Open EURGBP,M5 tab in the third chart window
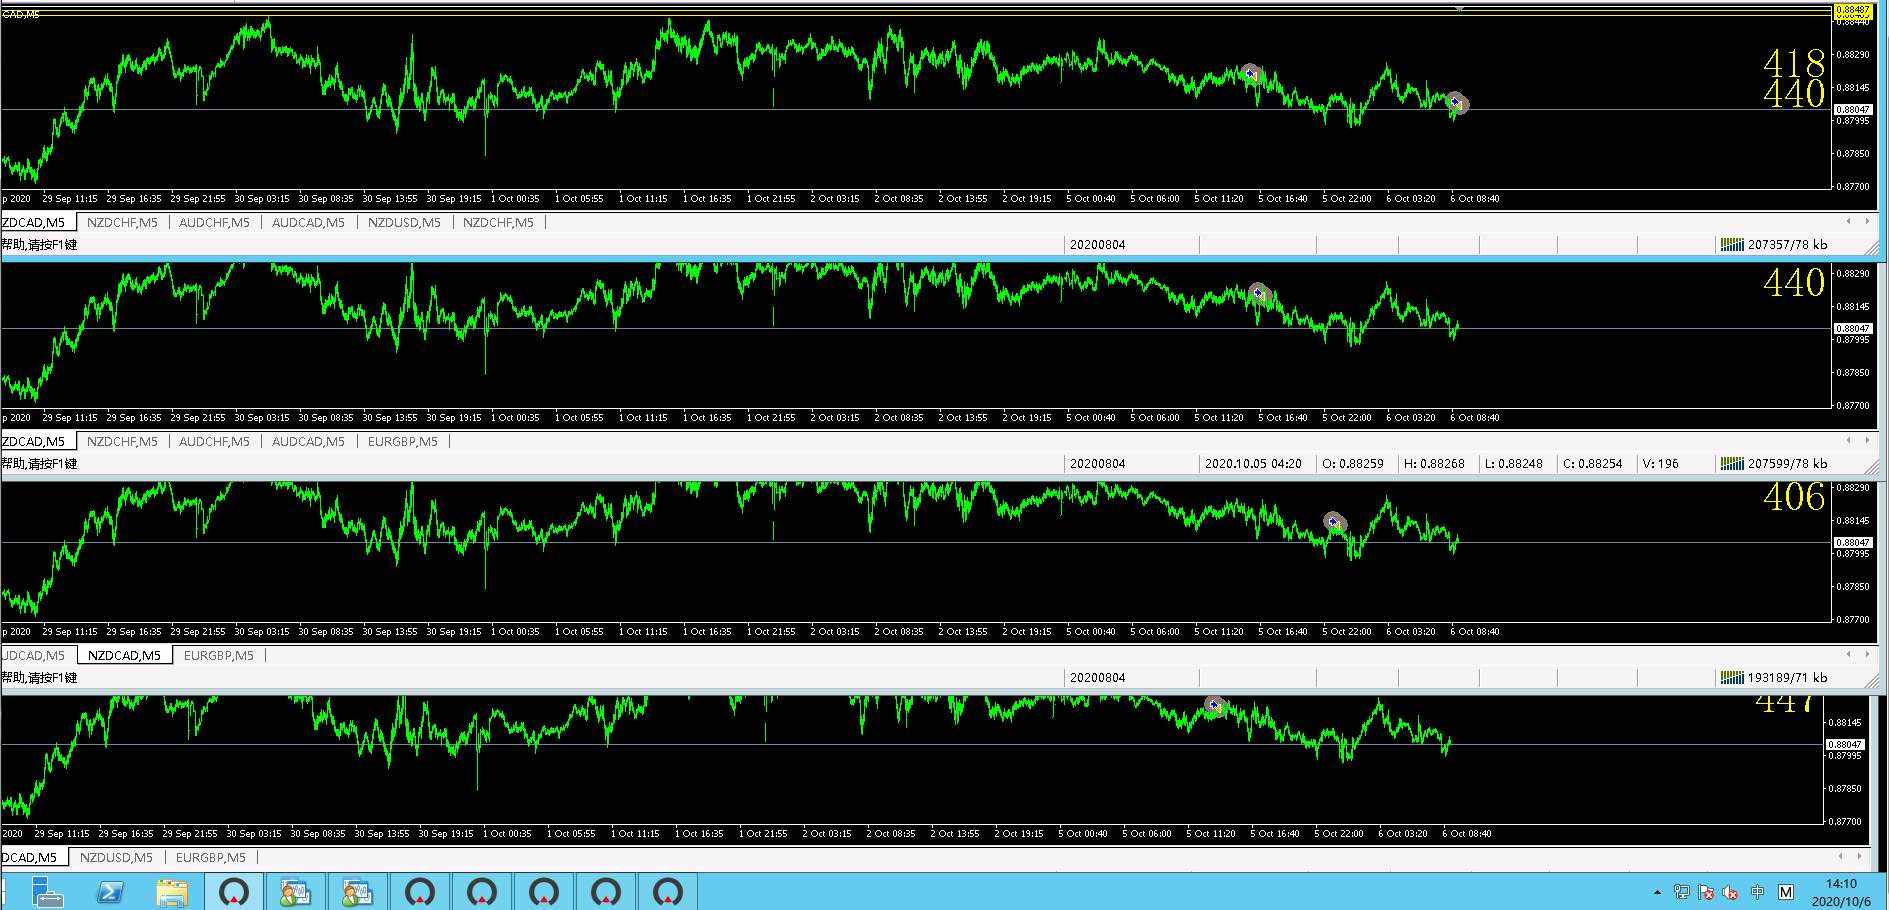Image resolution: width=1889 pixels, height=910 pixels. [219, 655]
